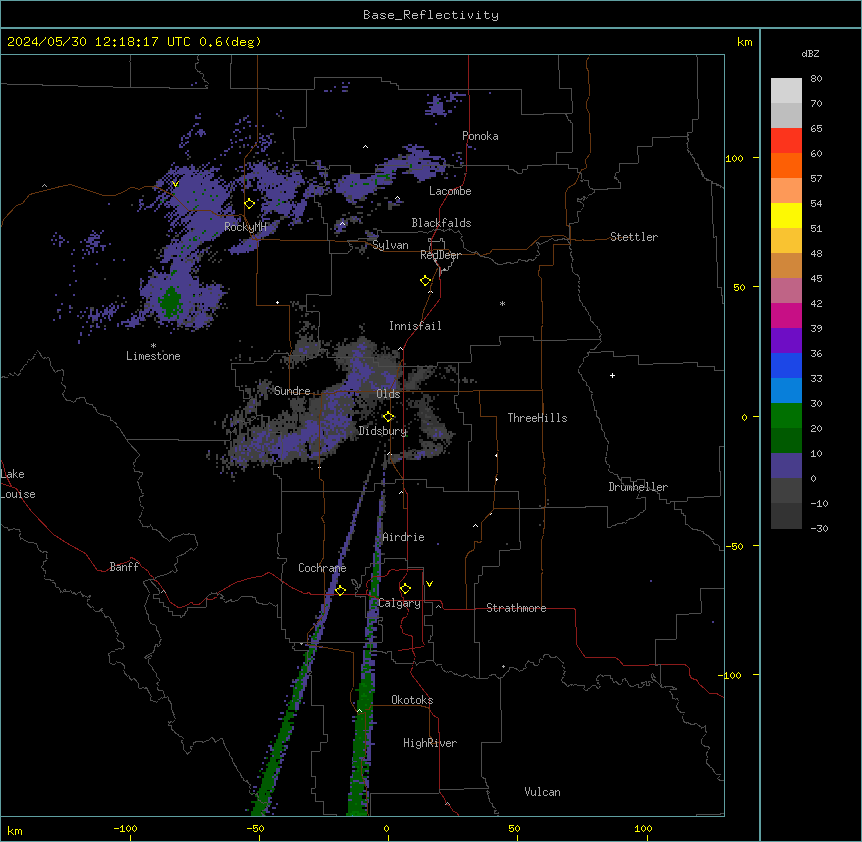The height and width of the screenshot is (842, 862).
Task: Click the RedDeer city label
Action: (x=440, y=255)
